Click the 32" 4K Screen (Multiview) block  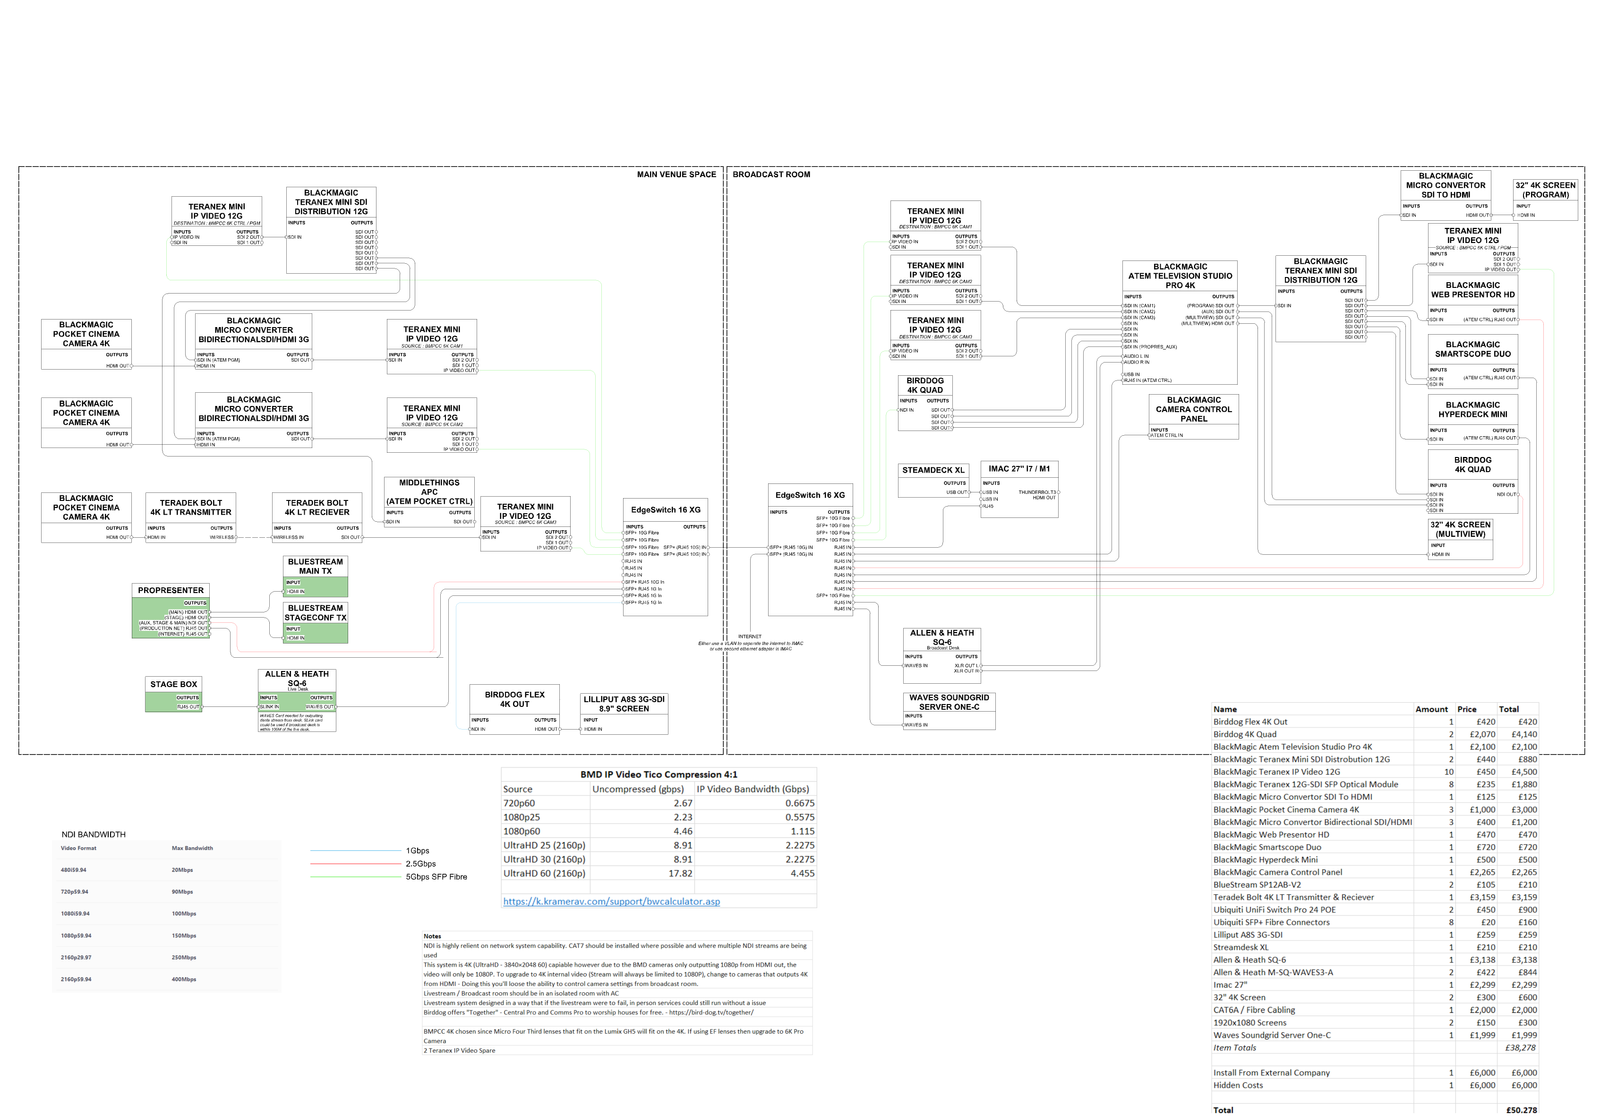click(x=1460, y=539)
